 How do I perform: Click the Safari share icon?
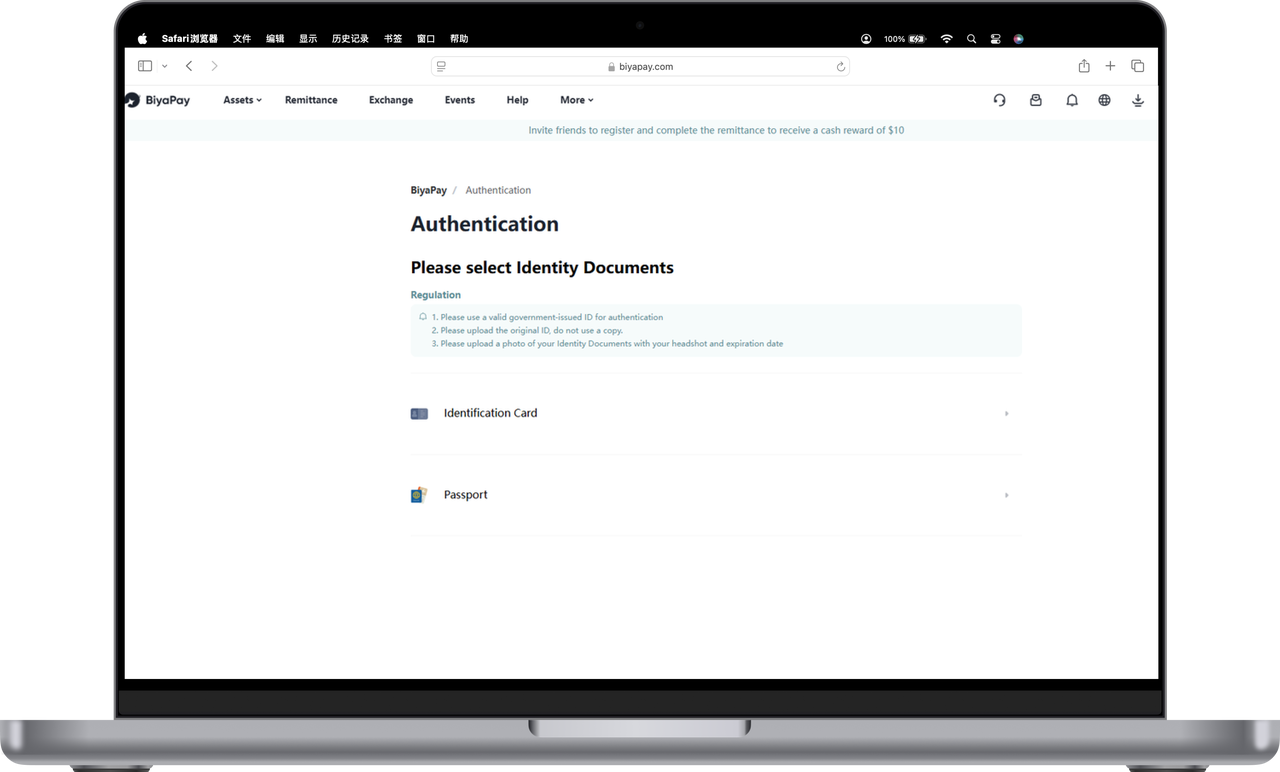click(1084, 66)
